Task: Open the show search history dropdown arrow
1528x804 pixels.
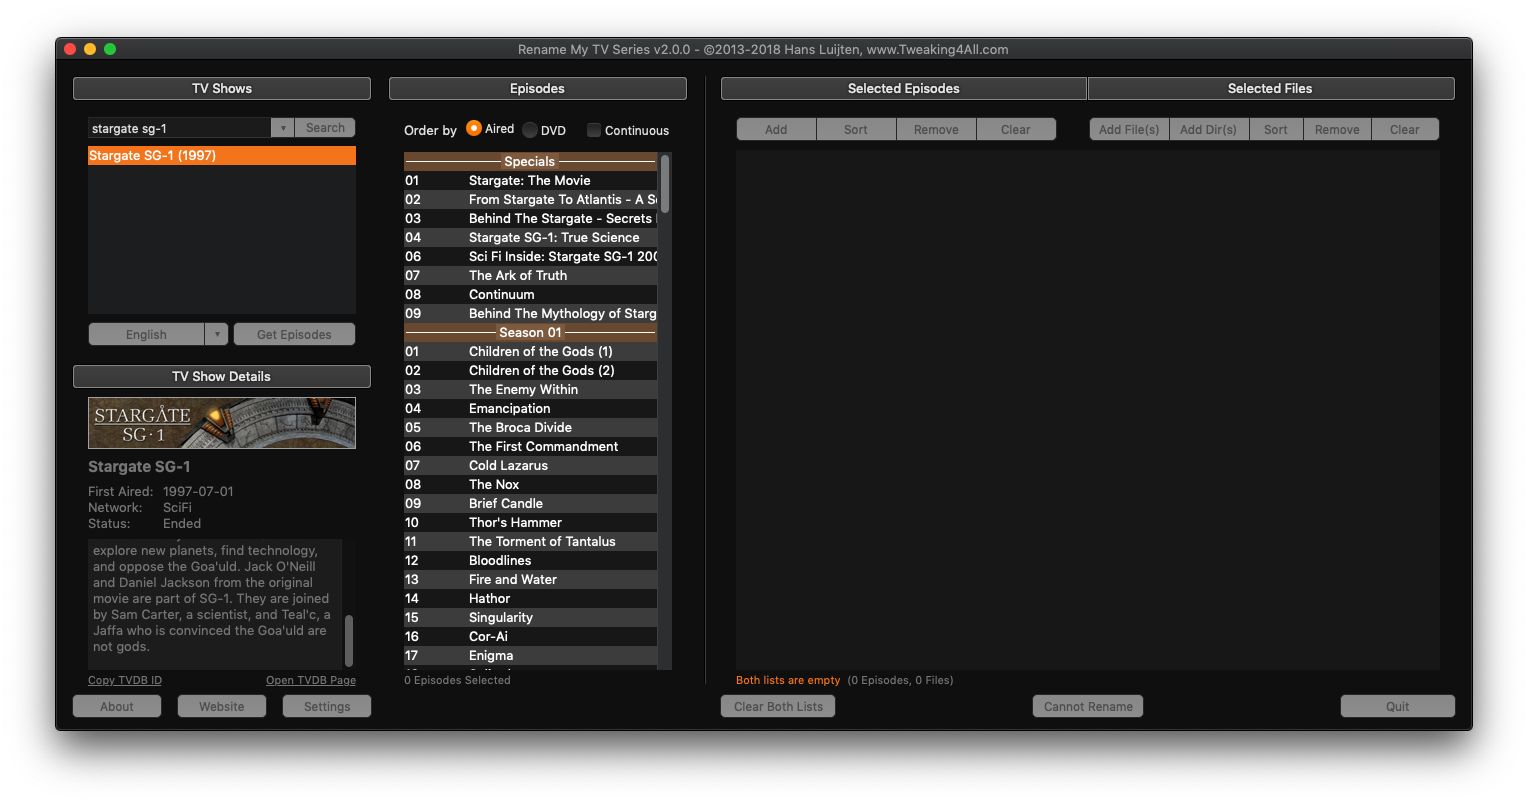Action: pos(282,128)
